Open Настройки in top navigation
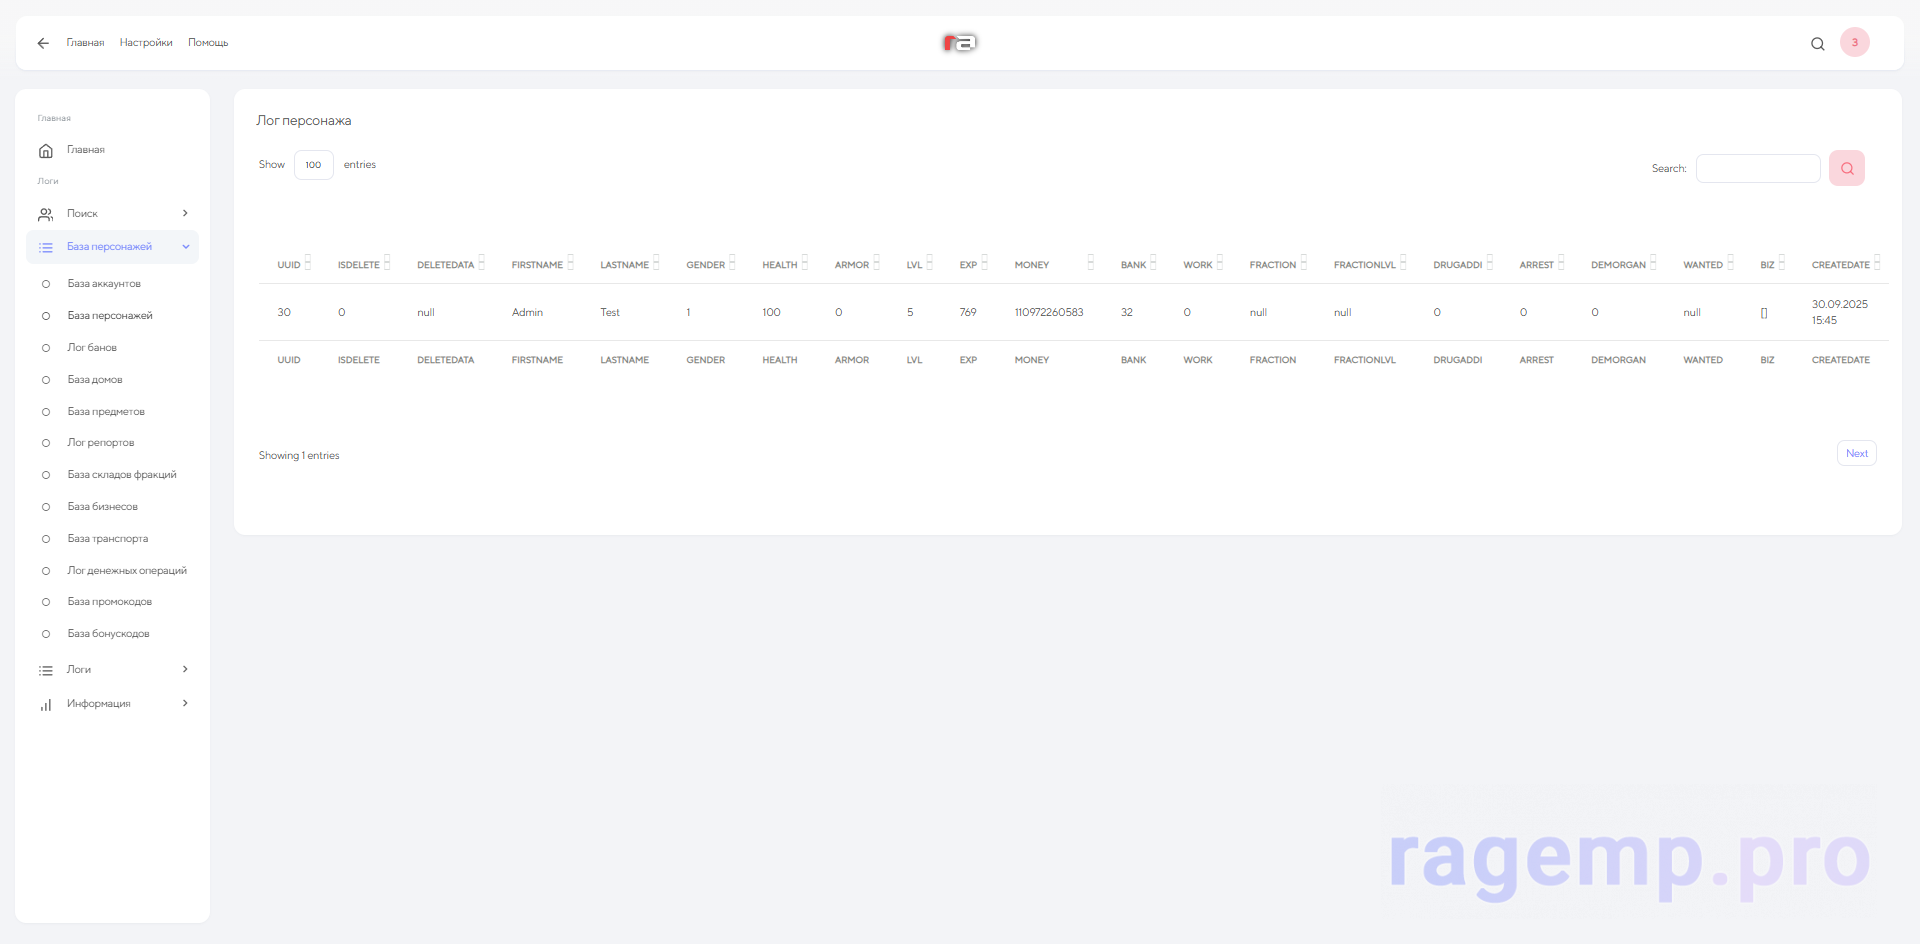 click(x=146, y=43)
